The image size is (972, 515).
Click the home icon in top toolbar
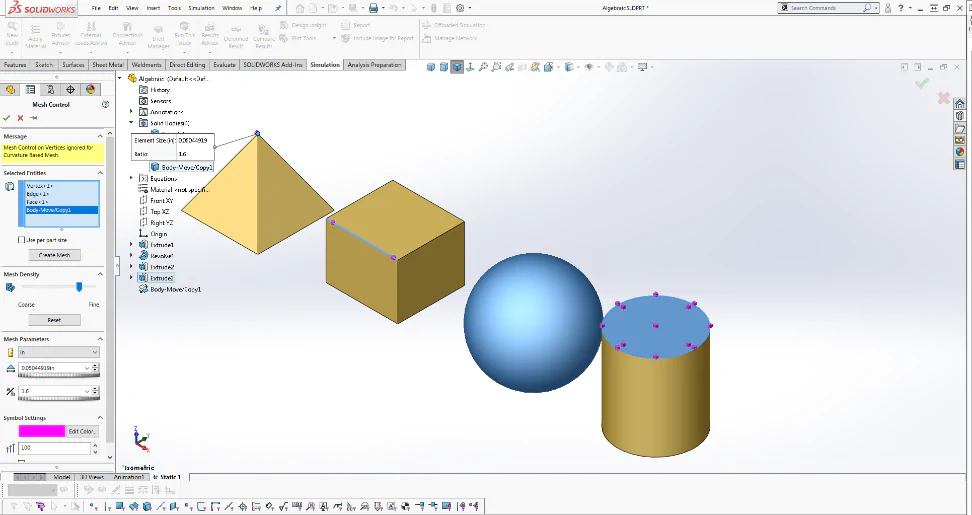click(x=300, y=8)
